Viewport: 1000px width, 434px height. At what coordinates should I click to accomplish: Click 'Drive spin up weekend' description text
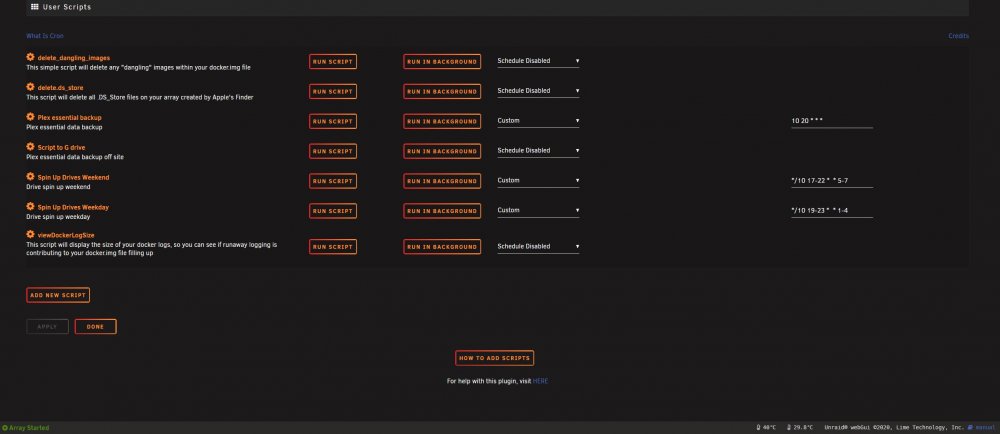58,187
